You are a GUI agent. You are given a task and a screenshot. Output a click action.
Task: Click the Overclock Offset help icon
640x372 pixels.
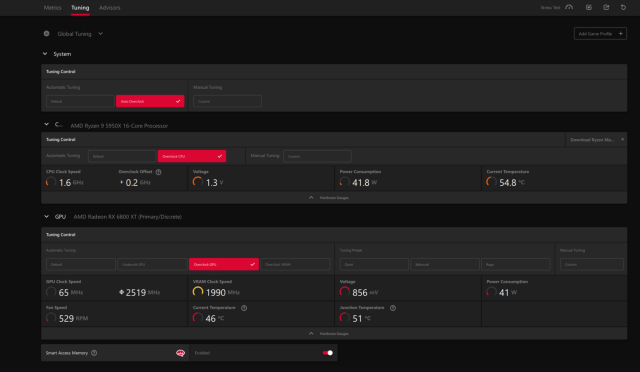pyautogui.click(x=158, y=172)
